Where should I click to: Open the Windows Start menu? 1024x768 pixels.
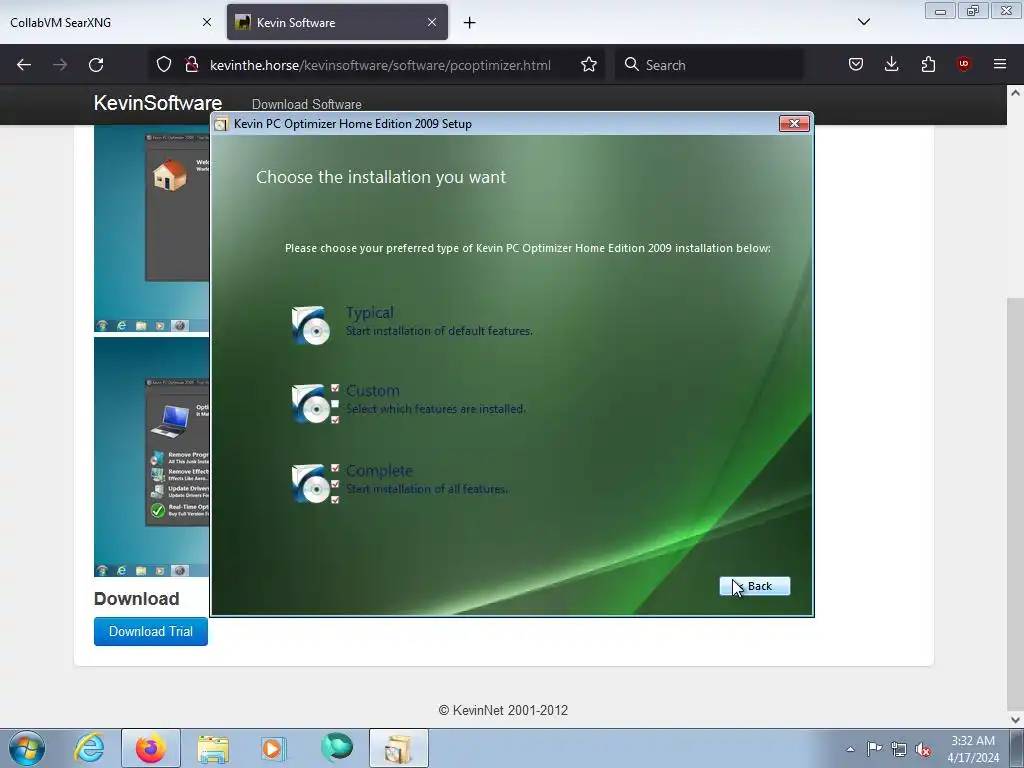pyautogui.click(x=27, y=748)
